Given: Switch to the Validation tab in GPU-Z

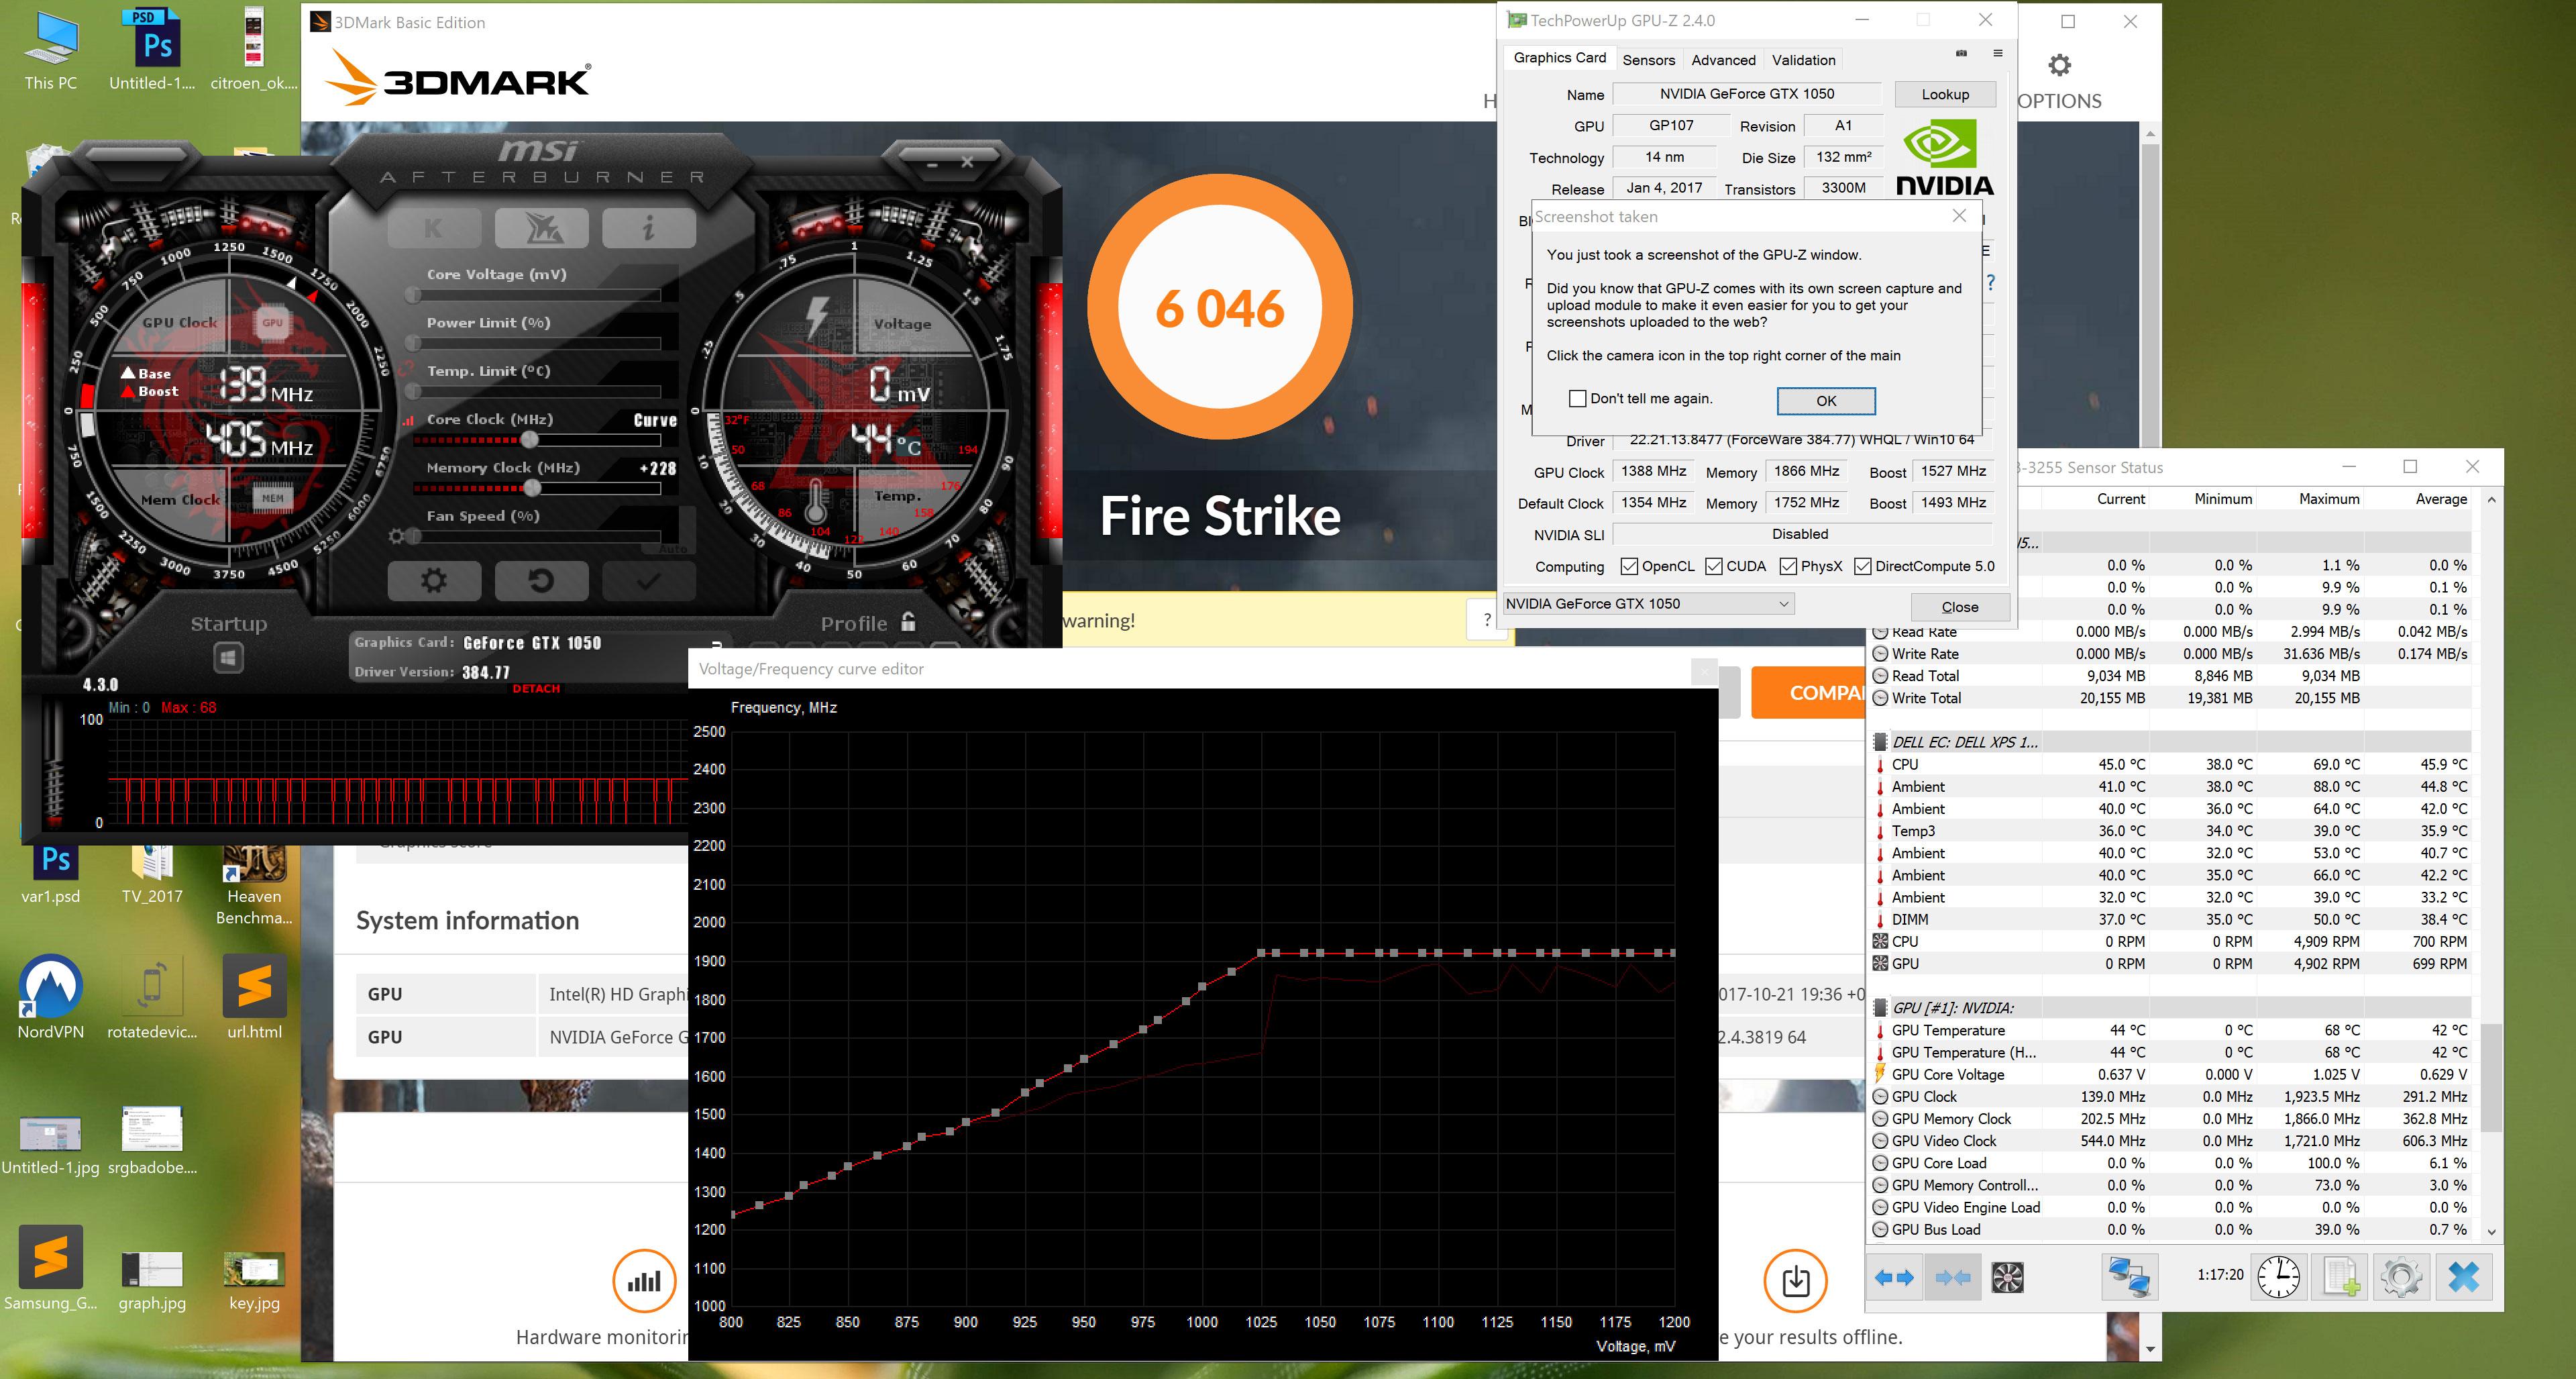Looking at the screenshot, I should (x=1804, y=60).
